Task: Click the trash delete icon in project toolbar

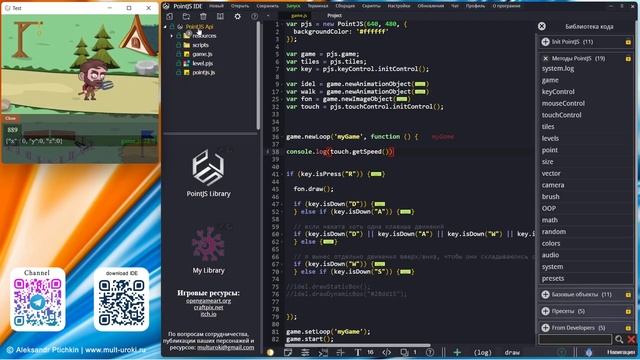Action: (203, 16)
